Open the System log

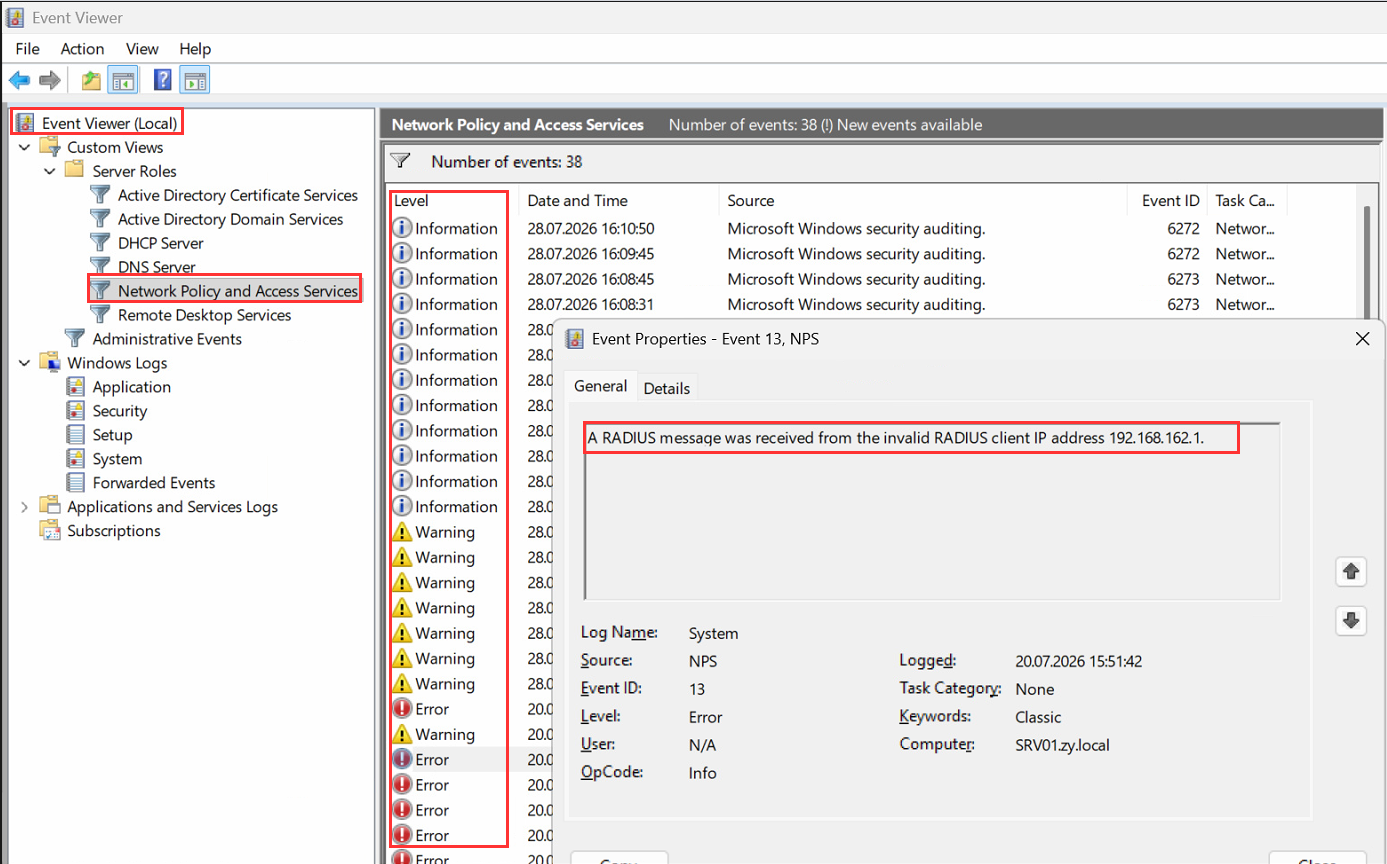[117, 459]
